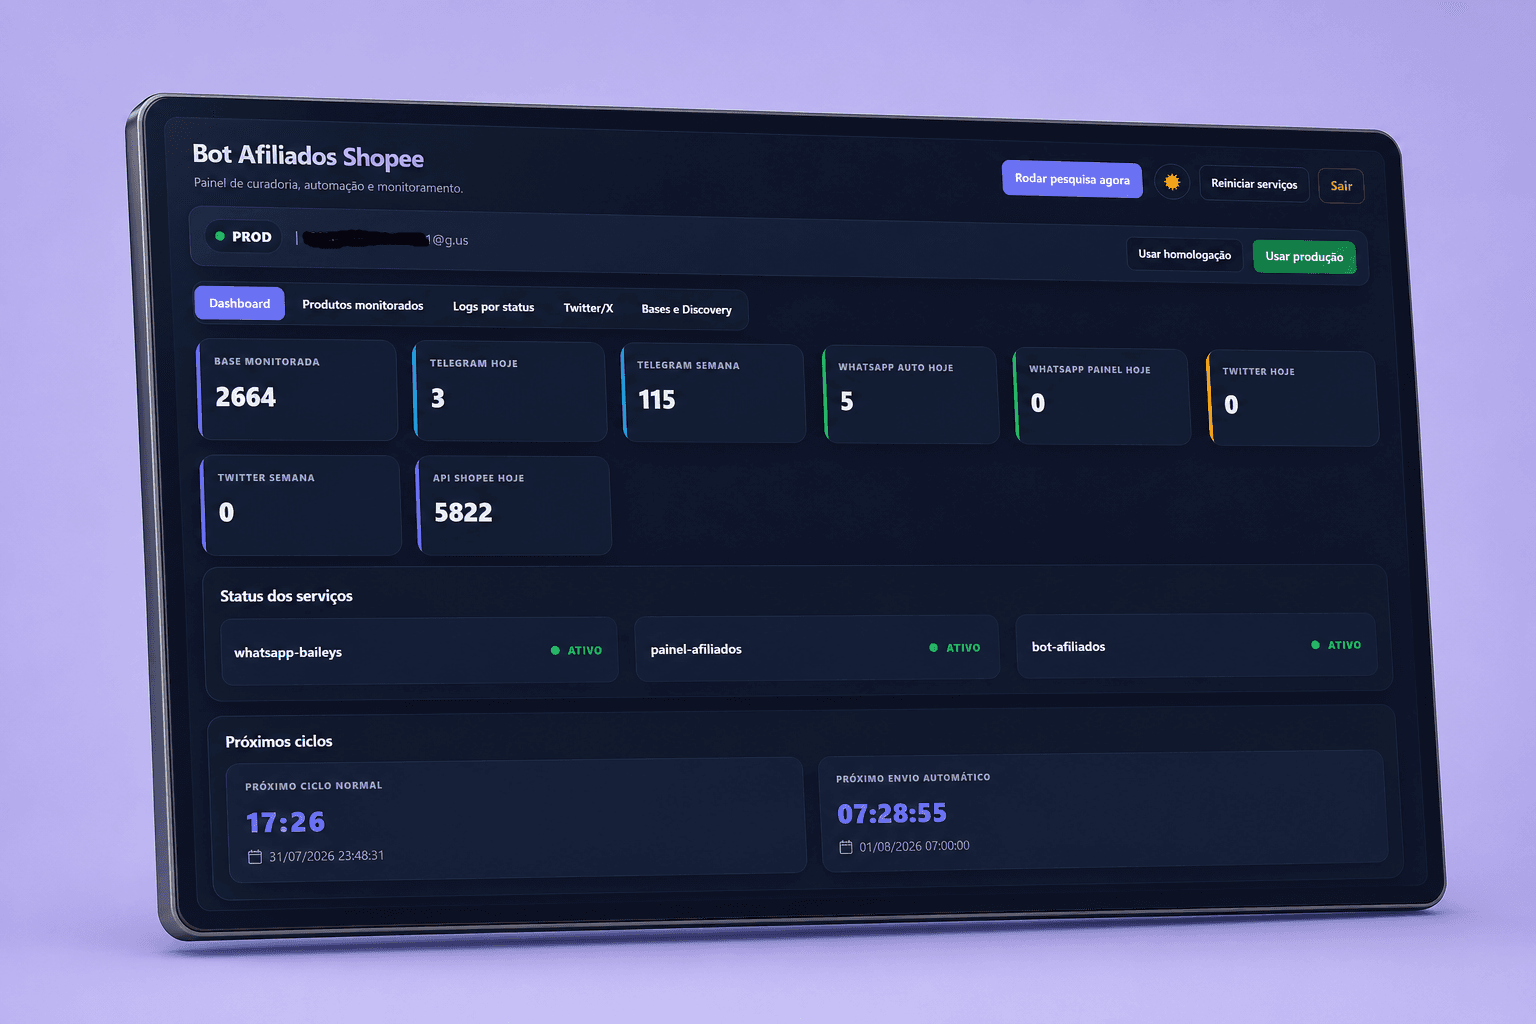Screen dimensions: 1536x1024
Task: Toggle the sun theme icon
Action: pyautogui.click(x=1172, y=182)
